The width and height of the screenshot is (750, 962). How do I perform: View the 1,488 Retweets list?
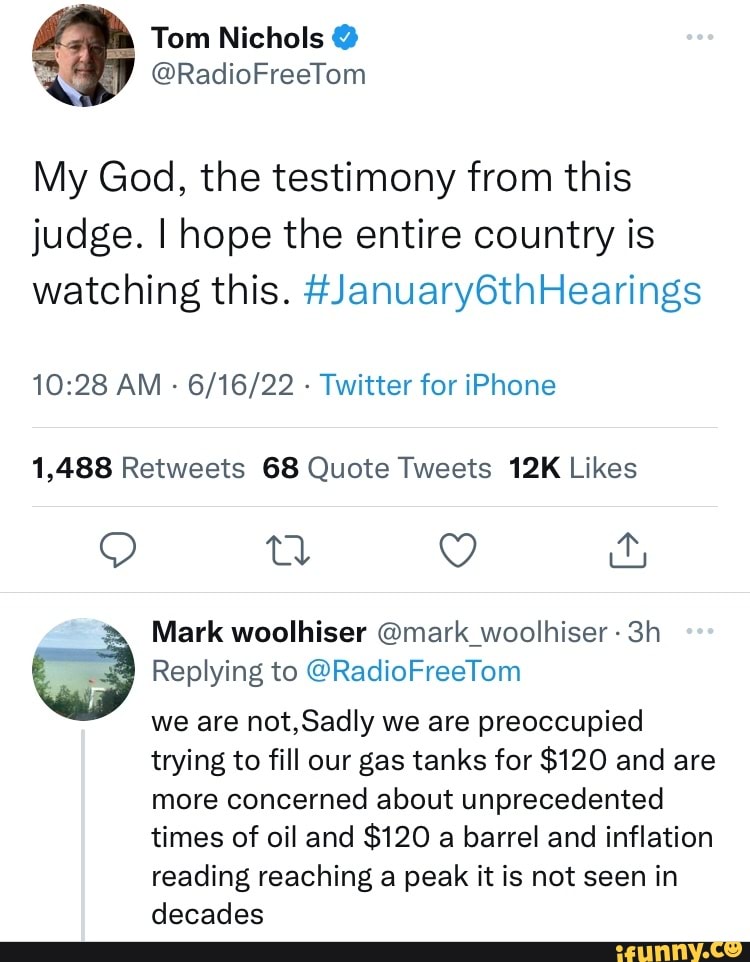tap(138, 467)
